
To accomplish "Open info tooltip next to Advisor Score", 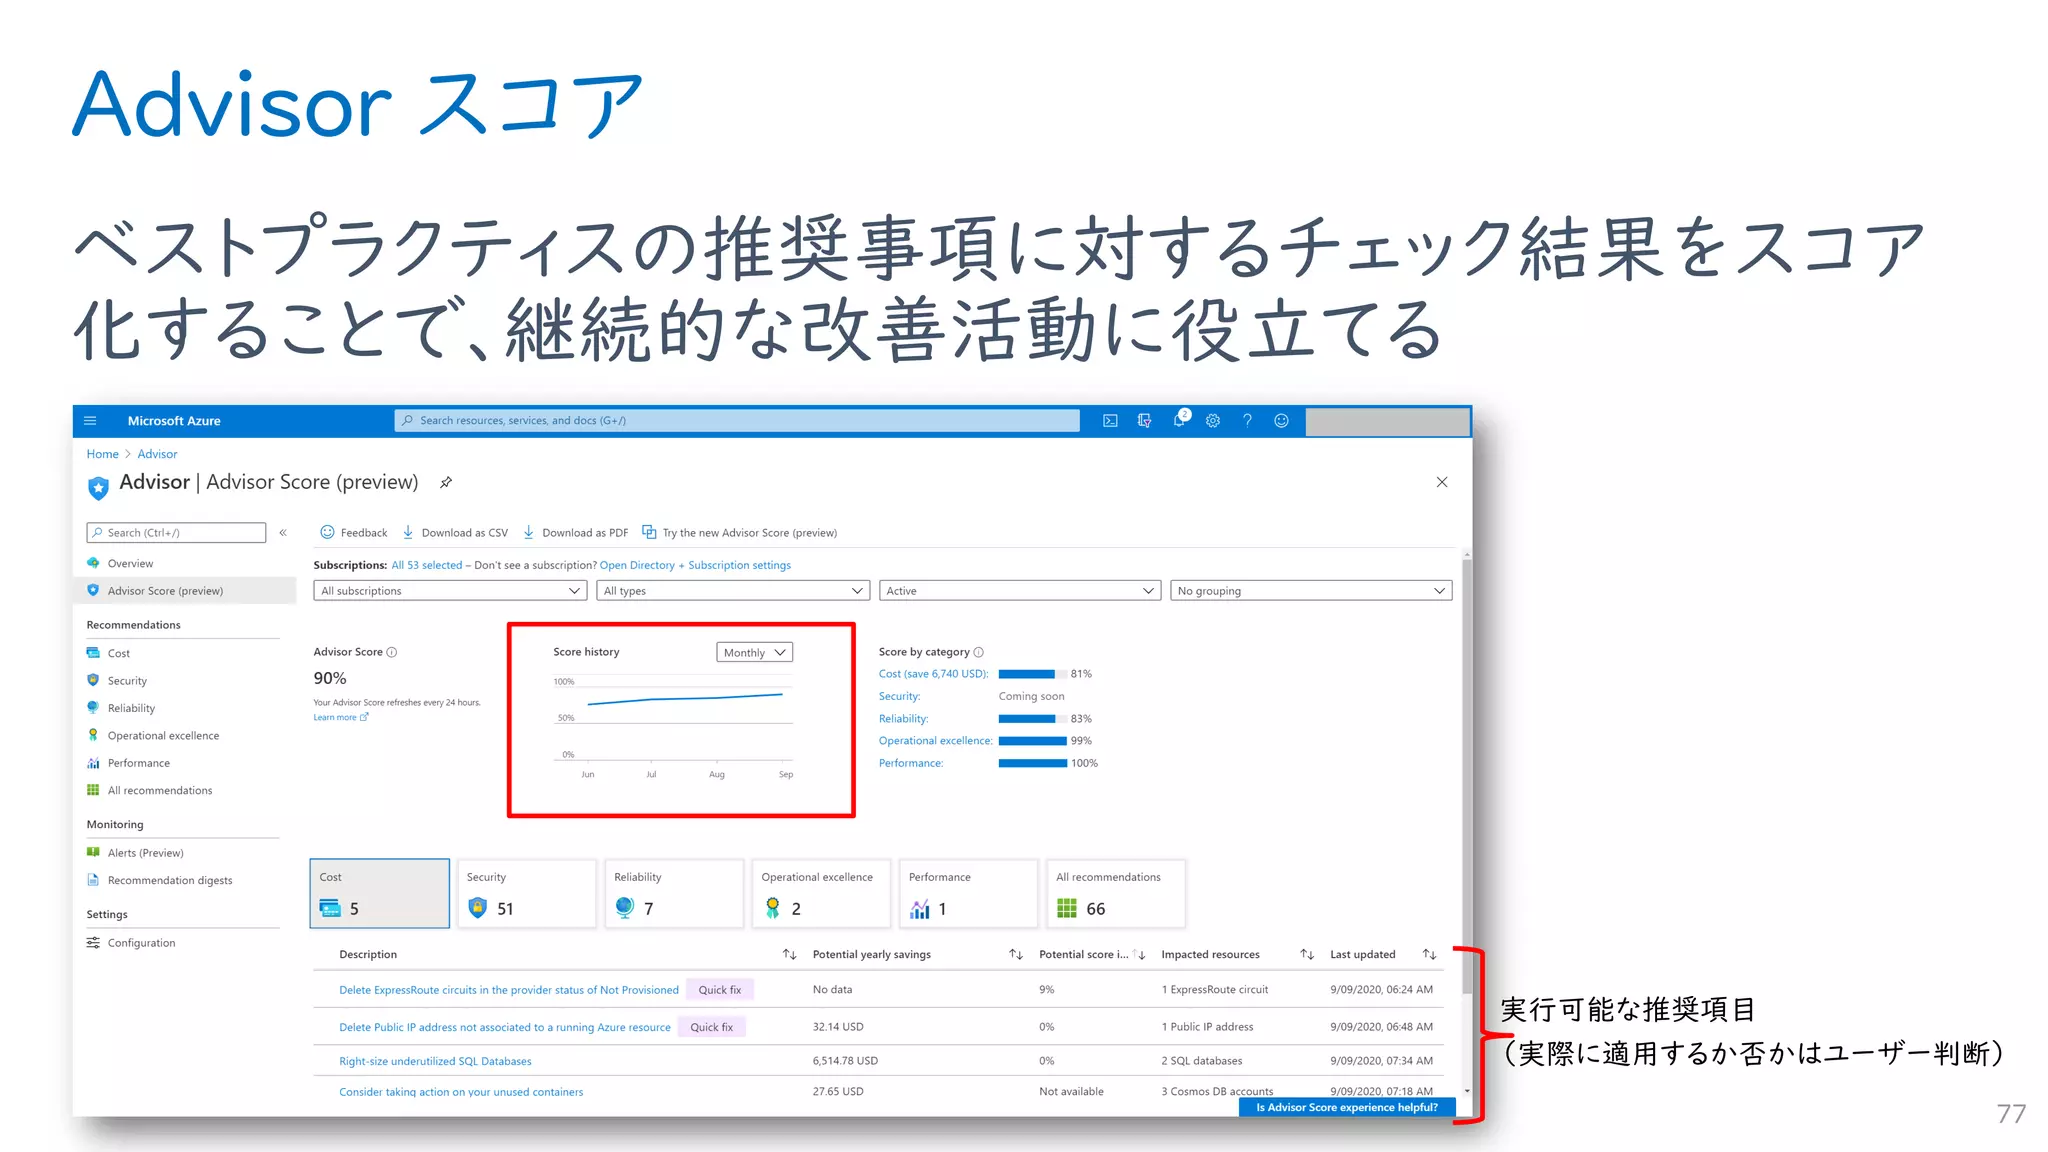I will pyautogui.click(x=392, y=652).
